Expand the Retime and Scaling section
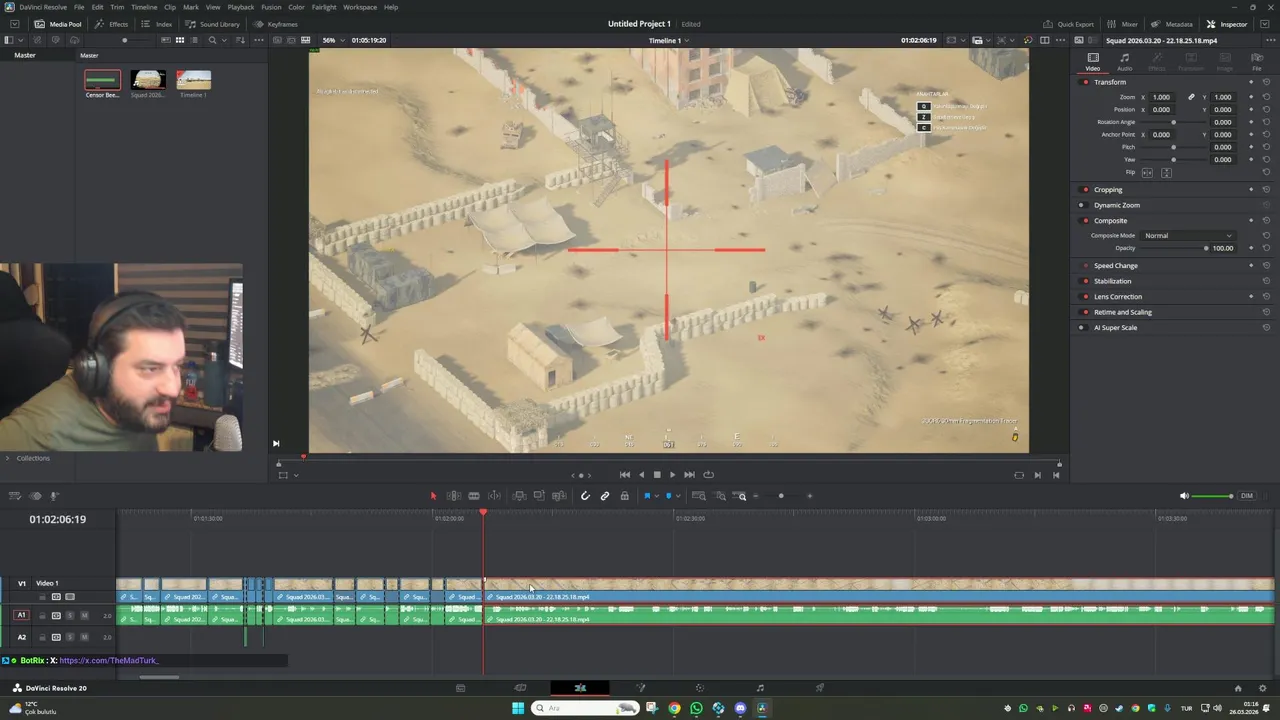This screenshot has height=720, width=1280. click(1122, 312)
